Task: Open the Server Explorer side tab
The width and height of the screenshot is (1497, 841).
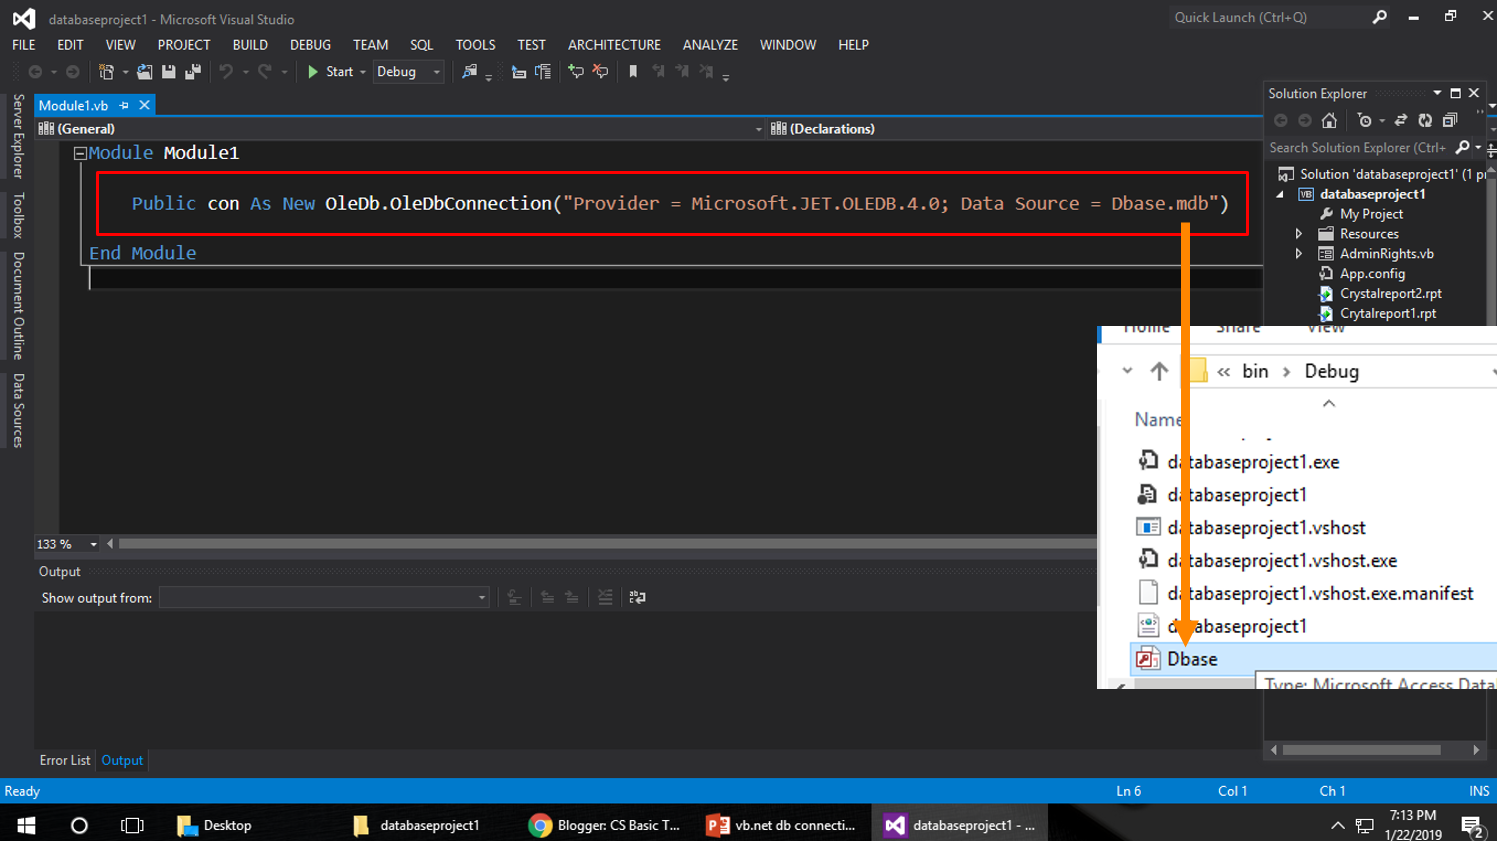Action: 17,136
